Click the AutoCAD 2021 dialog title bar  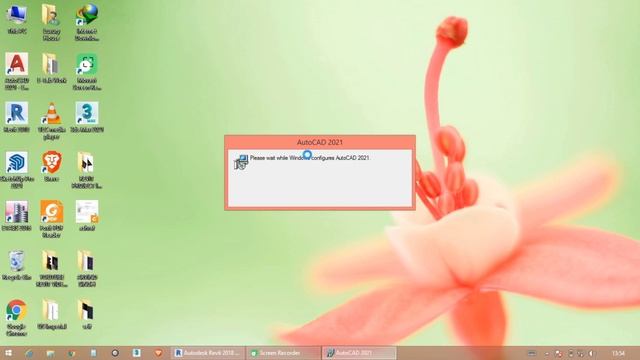(320, 142)
